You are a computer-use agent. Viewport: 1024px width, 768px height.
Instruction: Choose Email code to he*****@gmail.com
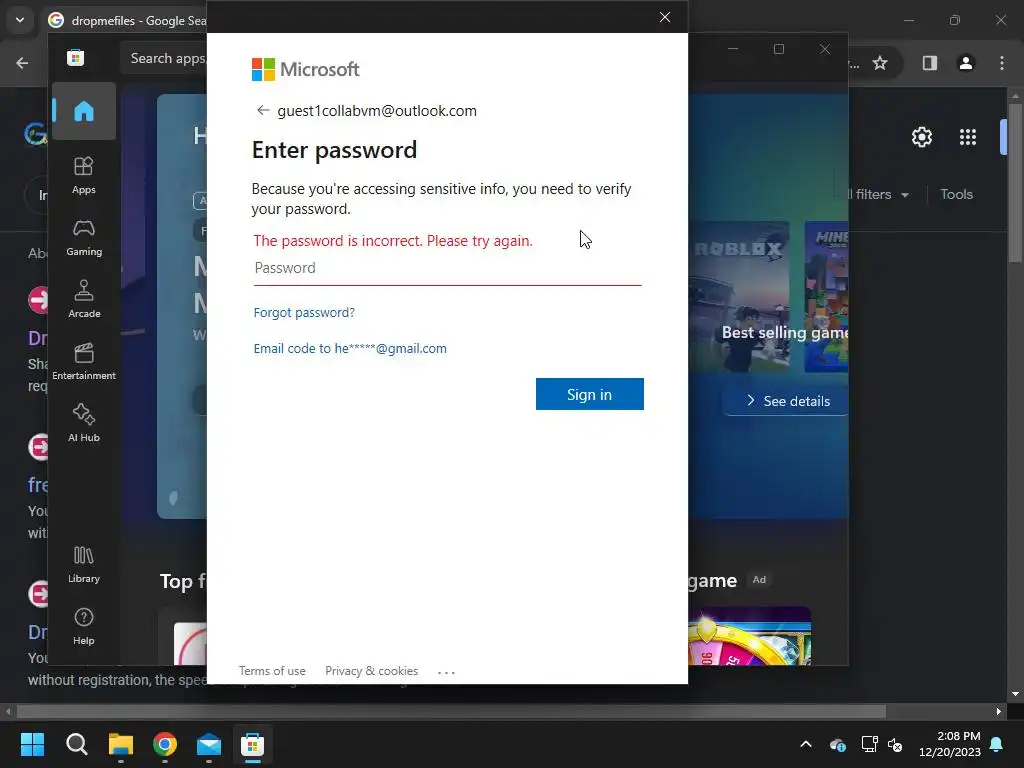(350, 348)
